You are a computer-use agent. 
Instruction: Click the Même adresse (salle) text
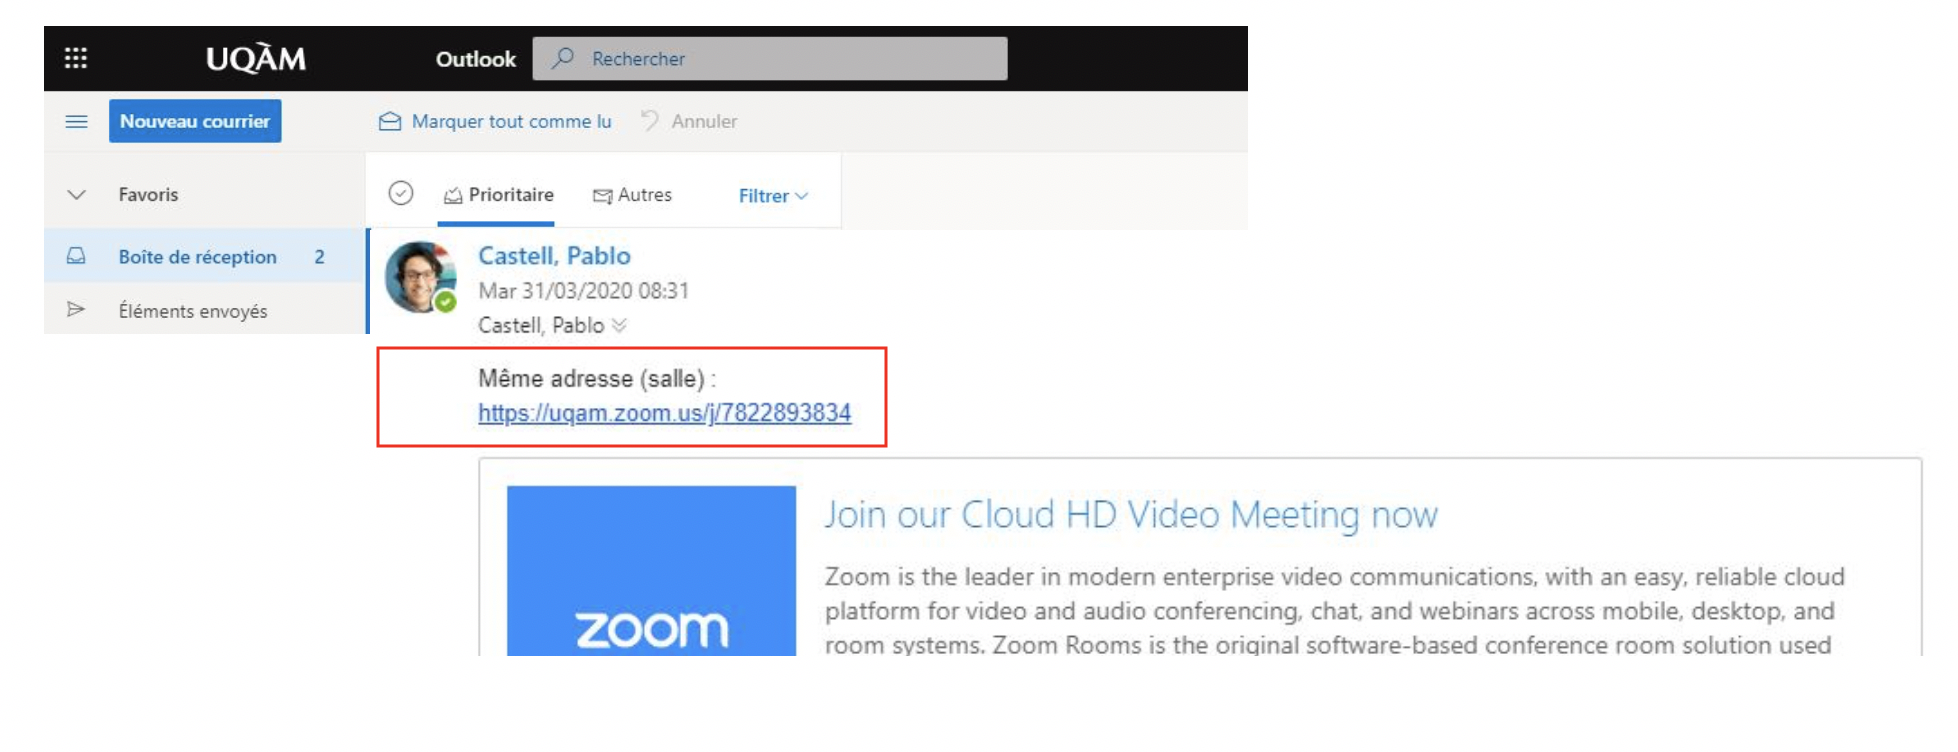pos(597,379)
